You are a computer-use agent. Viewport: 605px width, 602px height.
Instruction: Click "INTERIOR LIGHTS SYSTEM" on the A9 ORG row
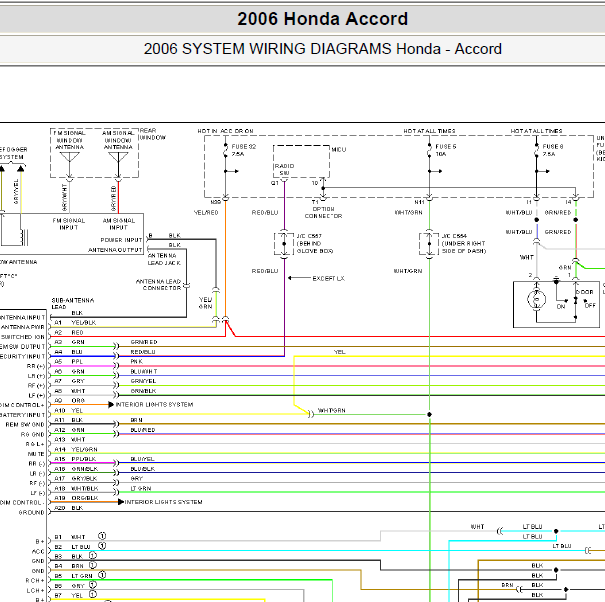coord(154,404)
